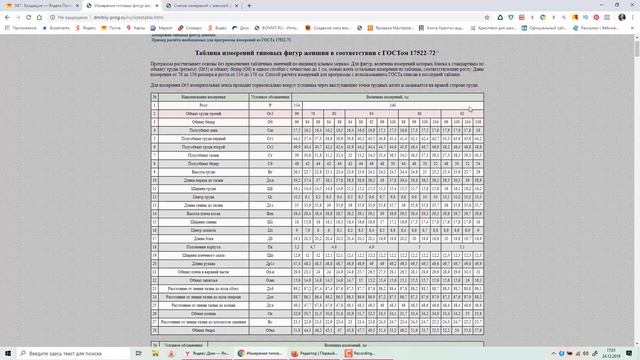Select the Обхват груди третий row
This screenshot has height=360, width=640.
317,114
